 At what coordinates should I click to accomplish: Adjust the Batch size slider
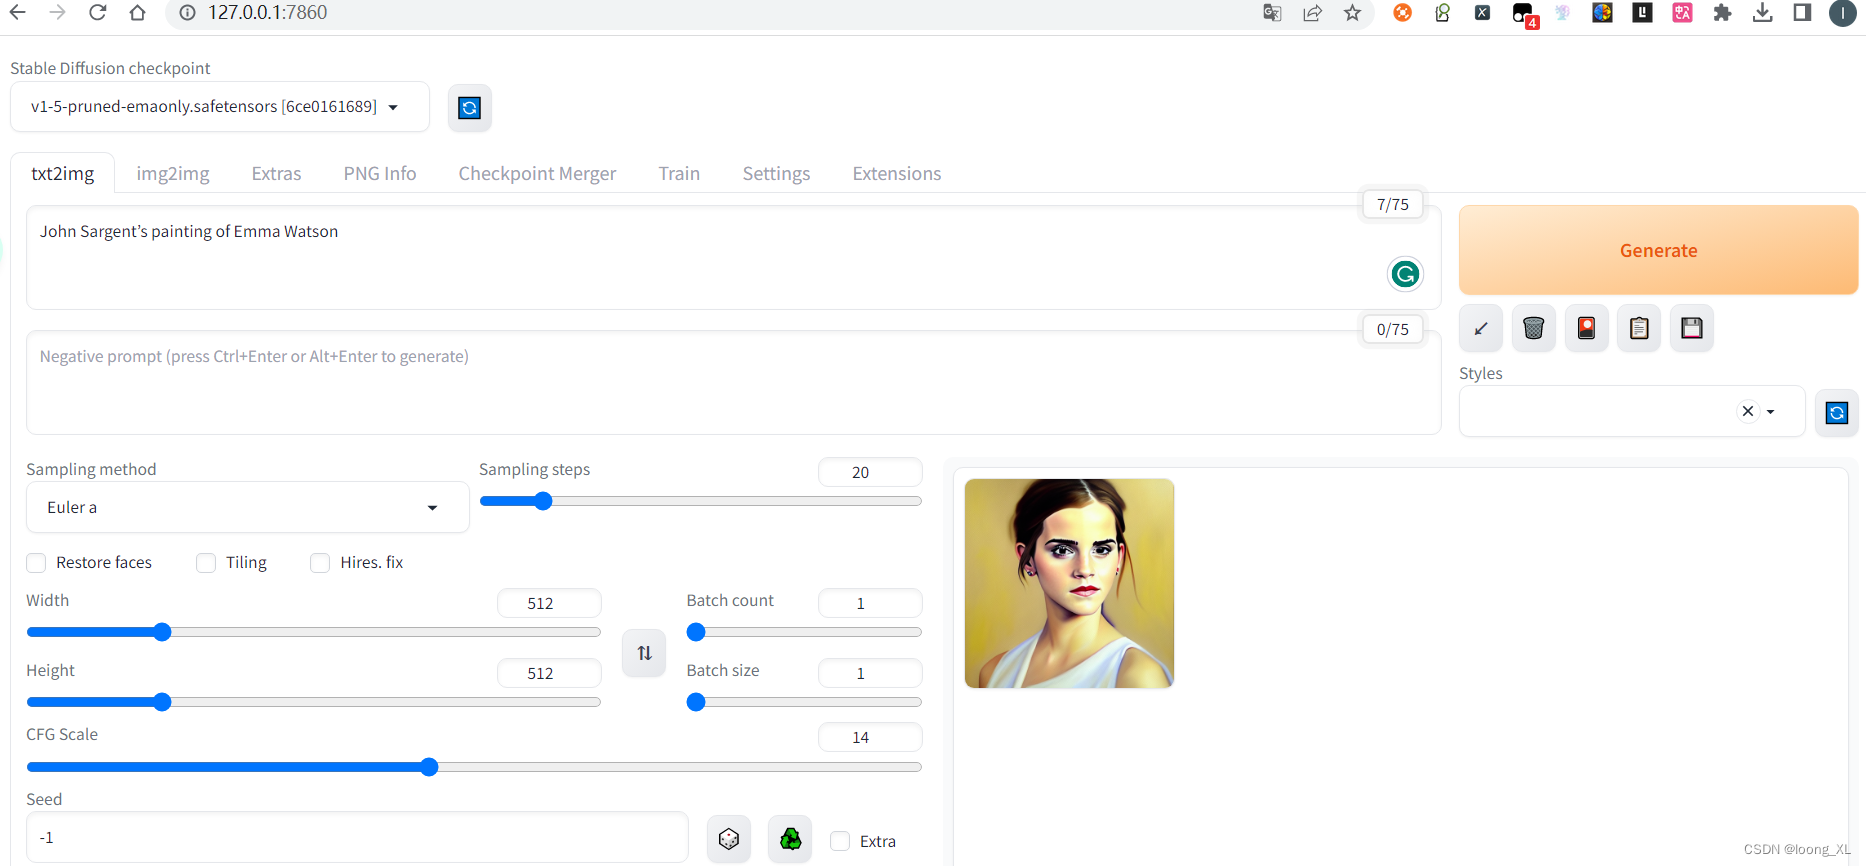[x=804, y=702]
